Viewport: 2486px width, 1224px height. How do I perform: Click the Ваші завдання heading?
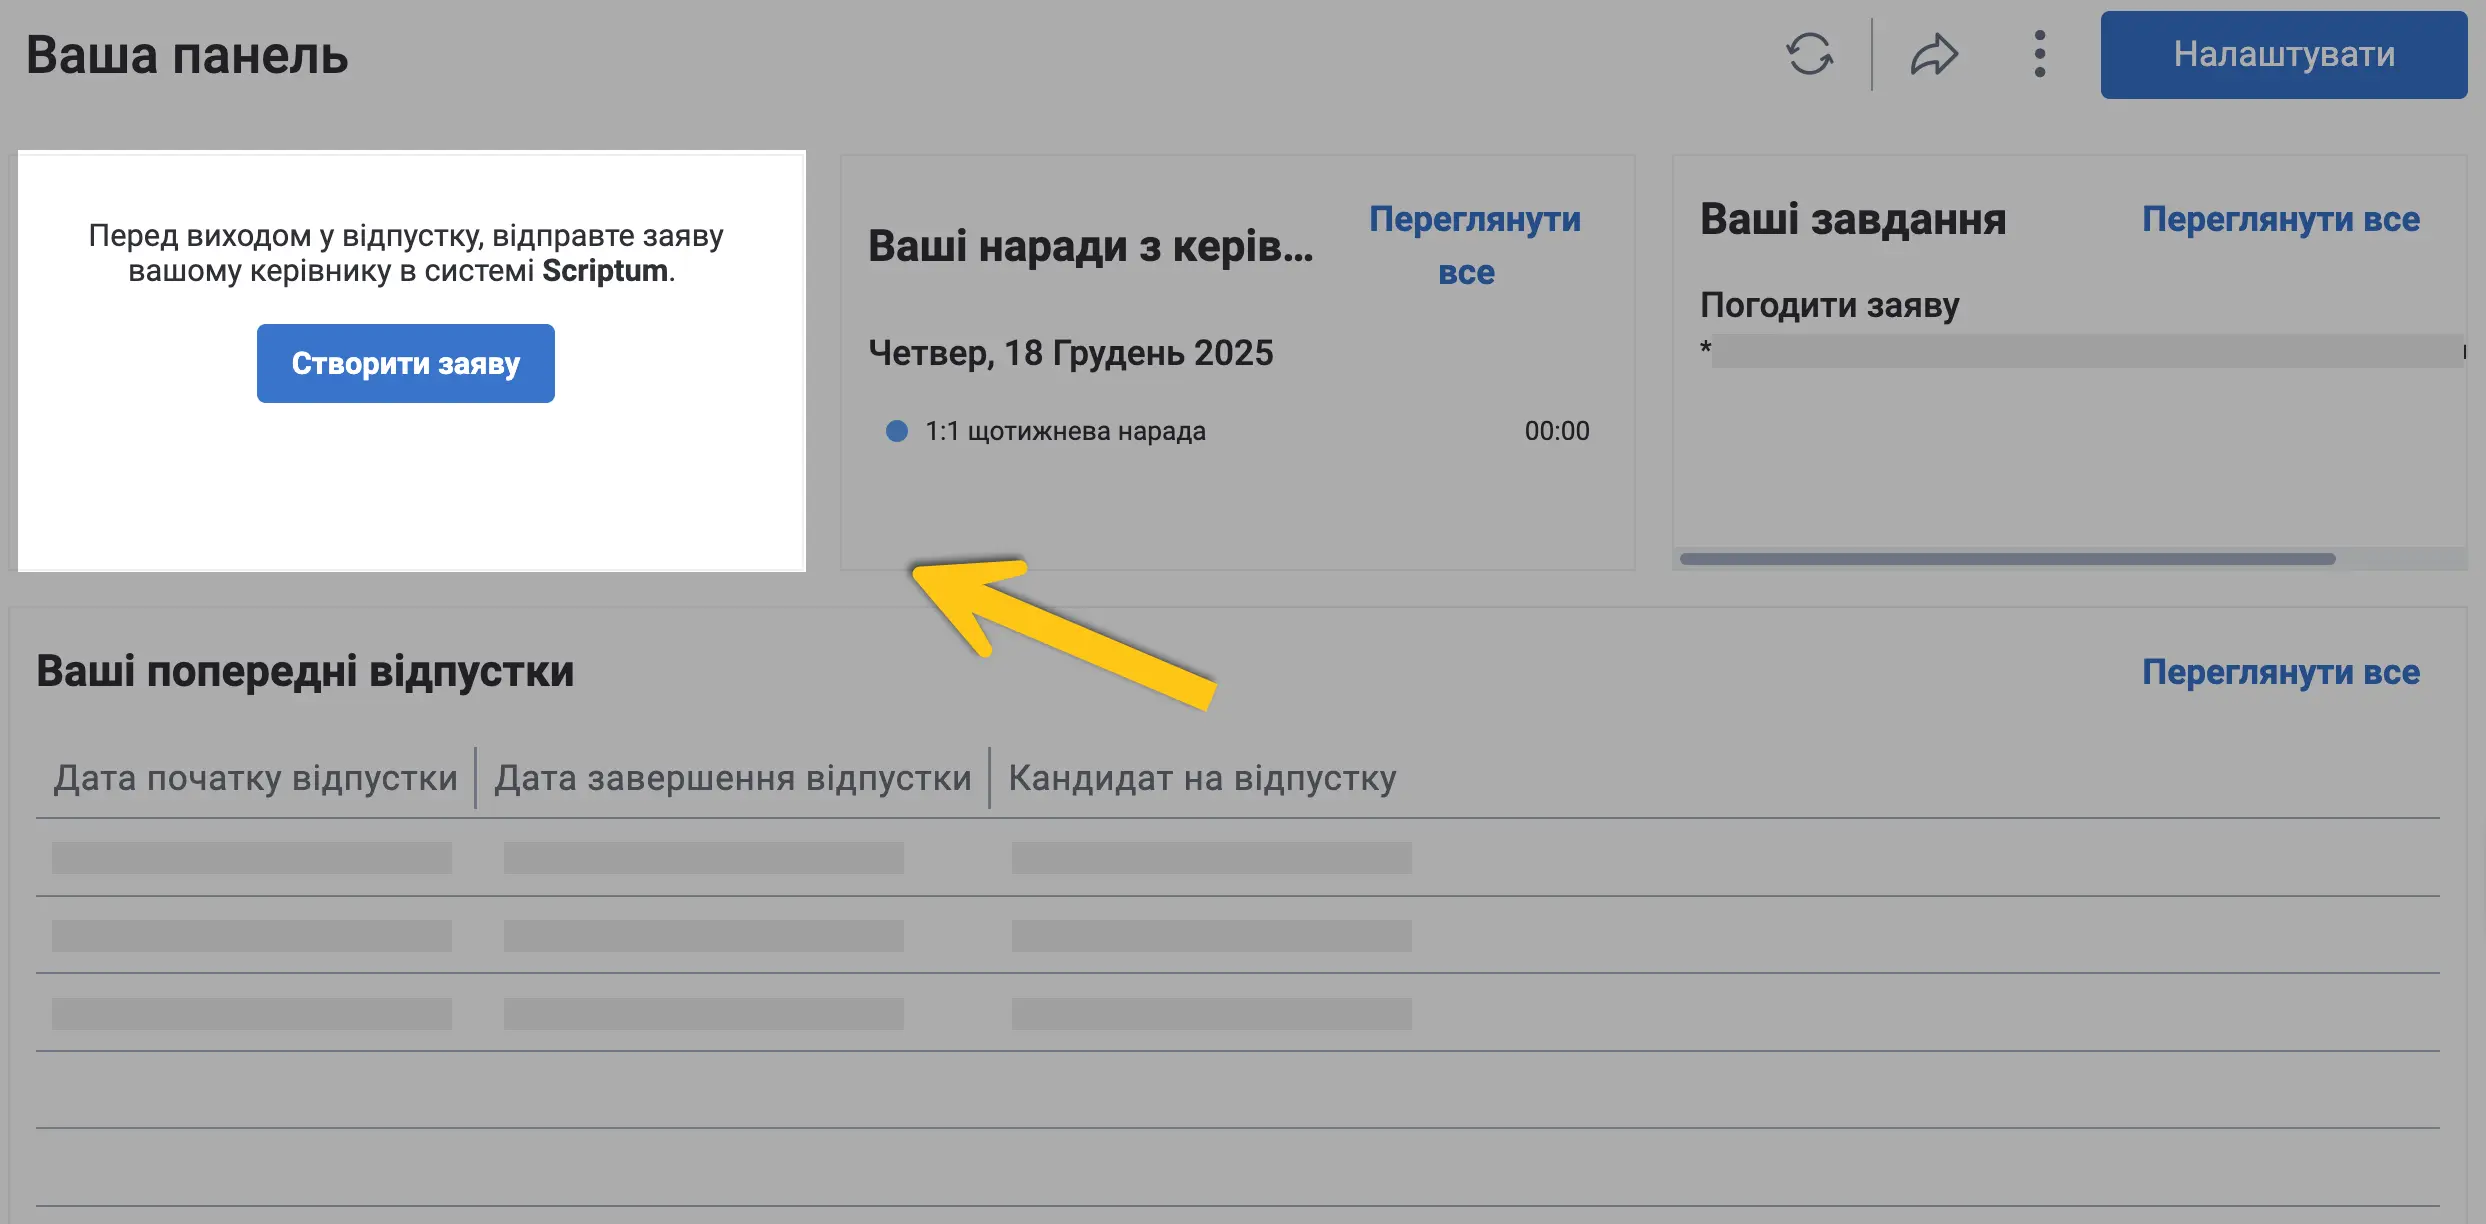[1853, 219]
